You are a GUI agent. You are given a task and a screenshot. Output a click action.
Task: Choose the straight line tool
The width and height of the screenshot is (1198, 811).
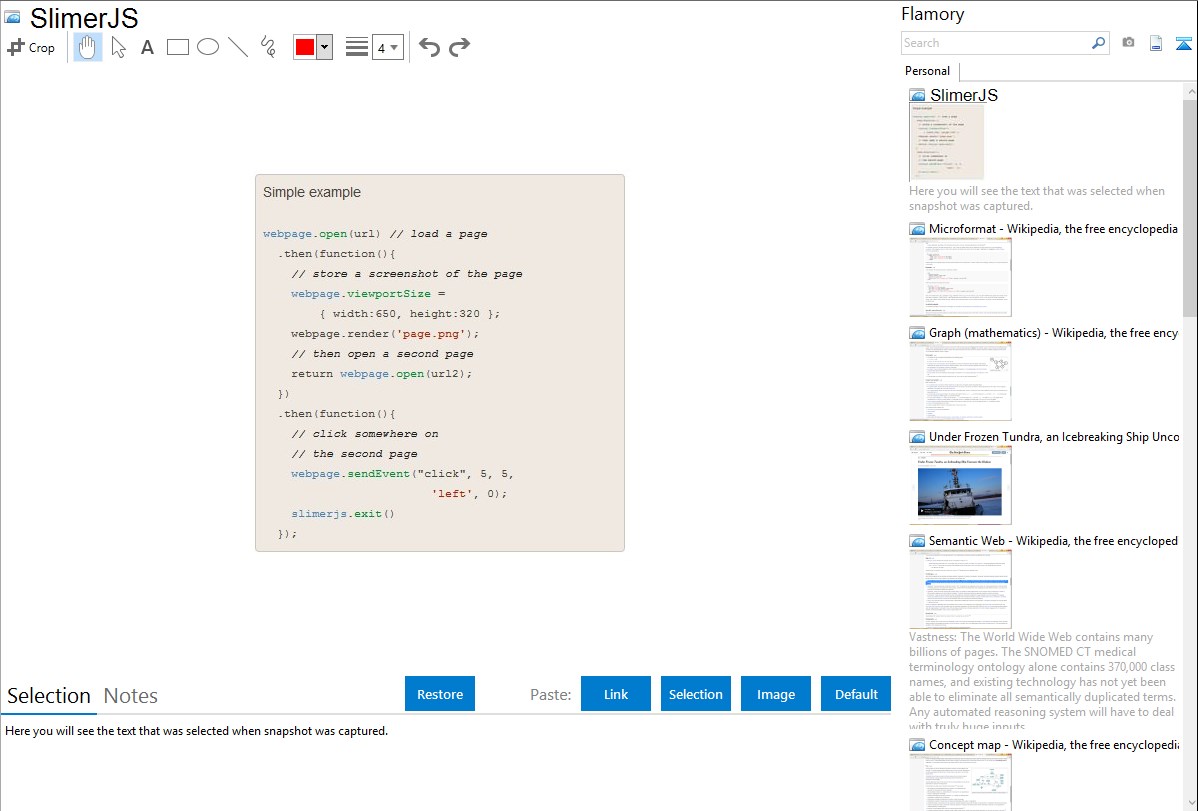tap(238, 47)
